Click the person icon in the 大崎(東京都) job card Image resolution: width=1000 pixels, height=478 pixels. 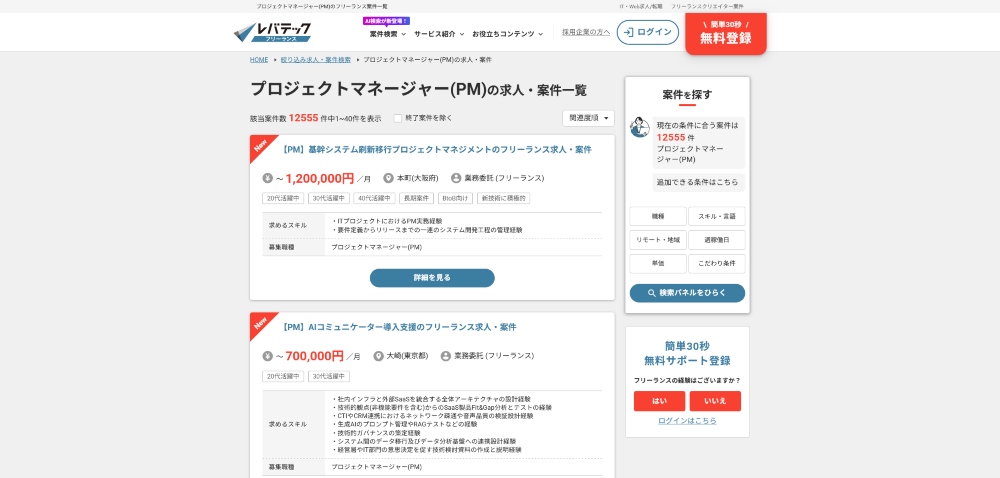click(446, 356)
